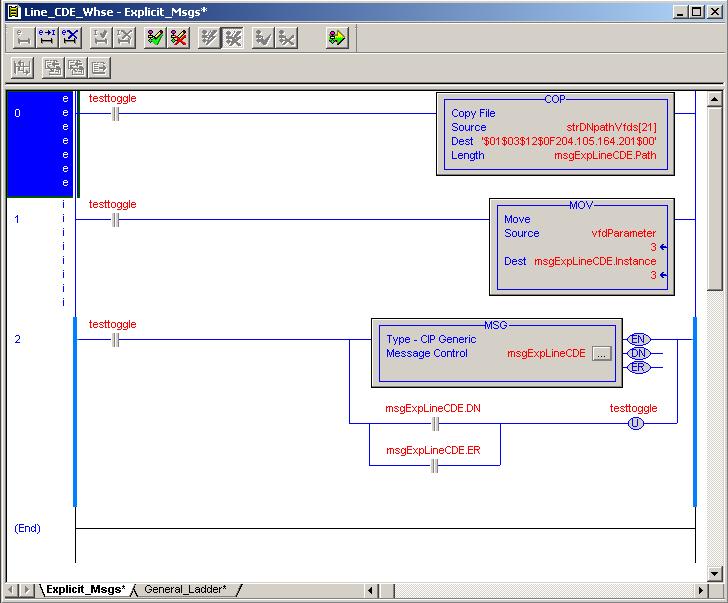The height and width of the screenshot is (603, 728).
Task: Select the COP instruction title
Action: point(555,99)
